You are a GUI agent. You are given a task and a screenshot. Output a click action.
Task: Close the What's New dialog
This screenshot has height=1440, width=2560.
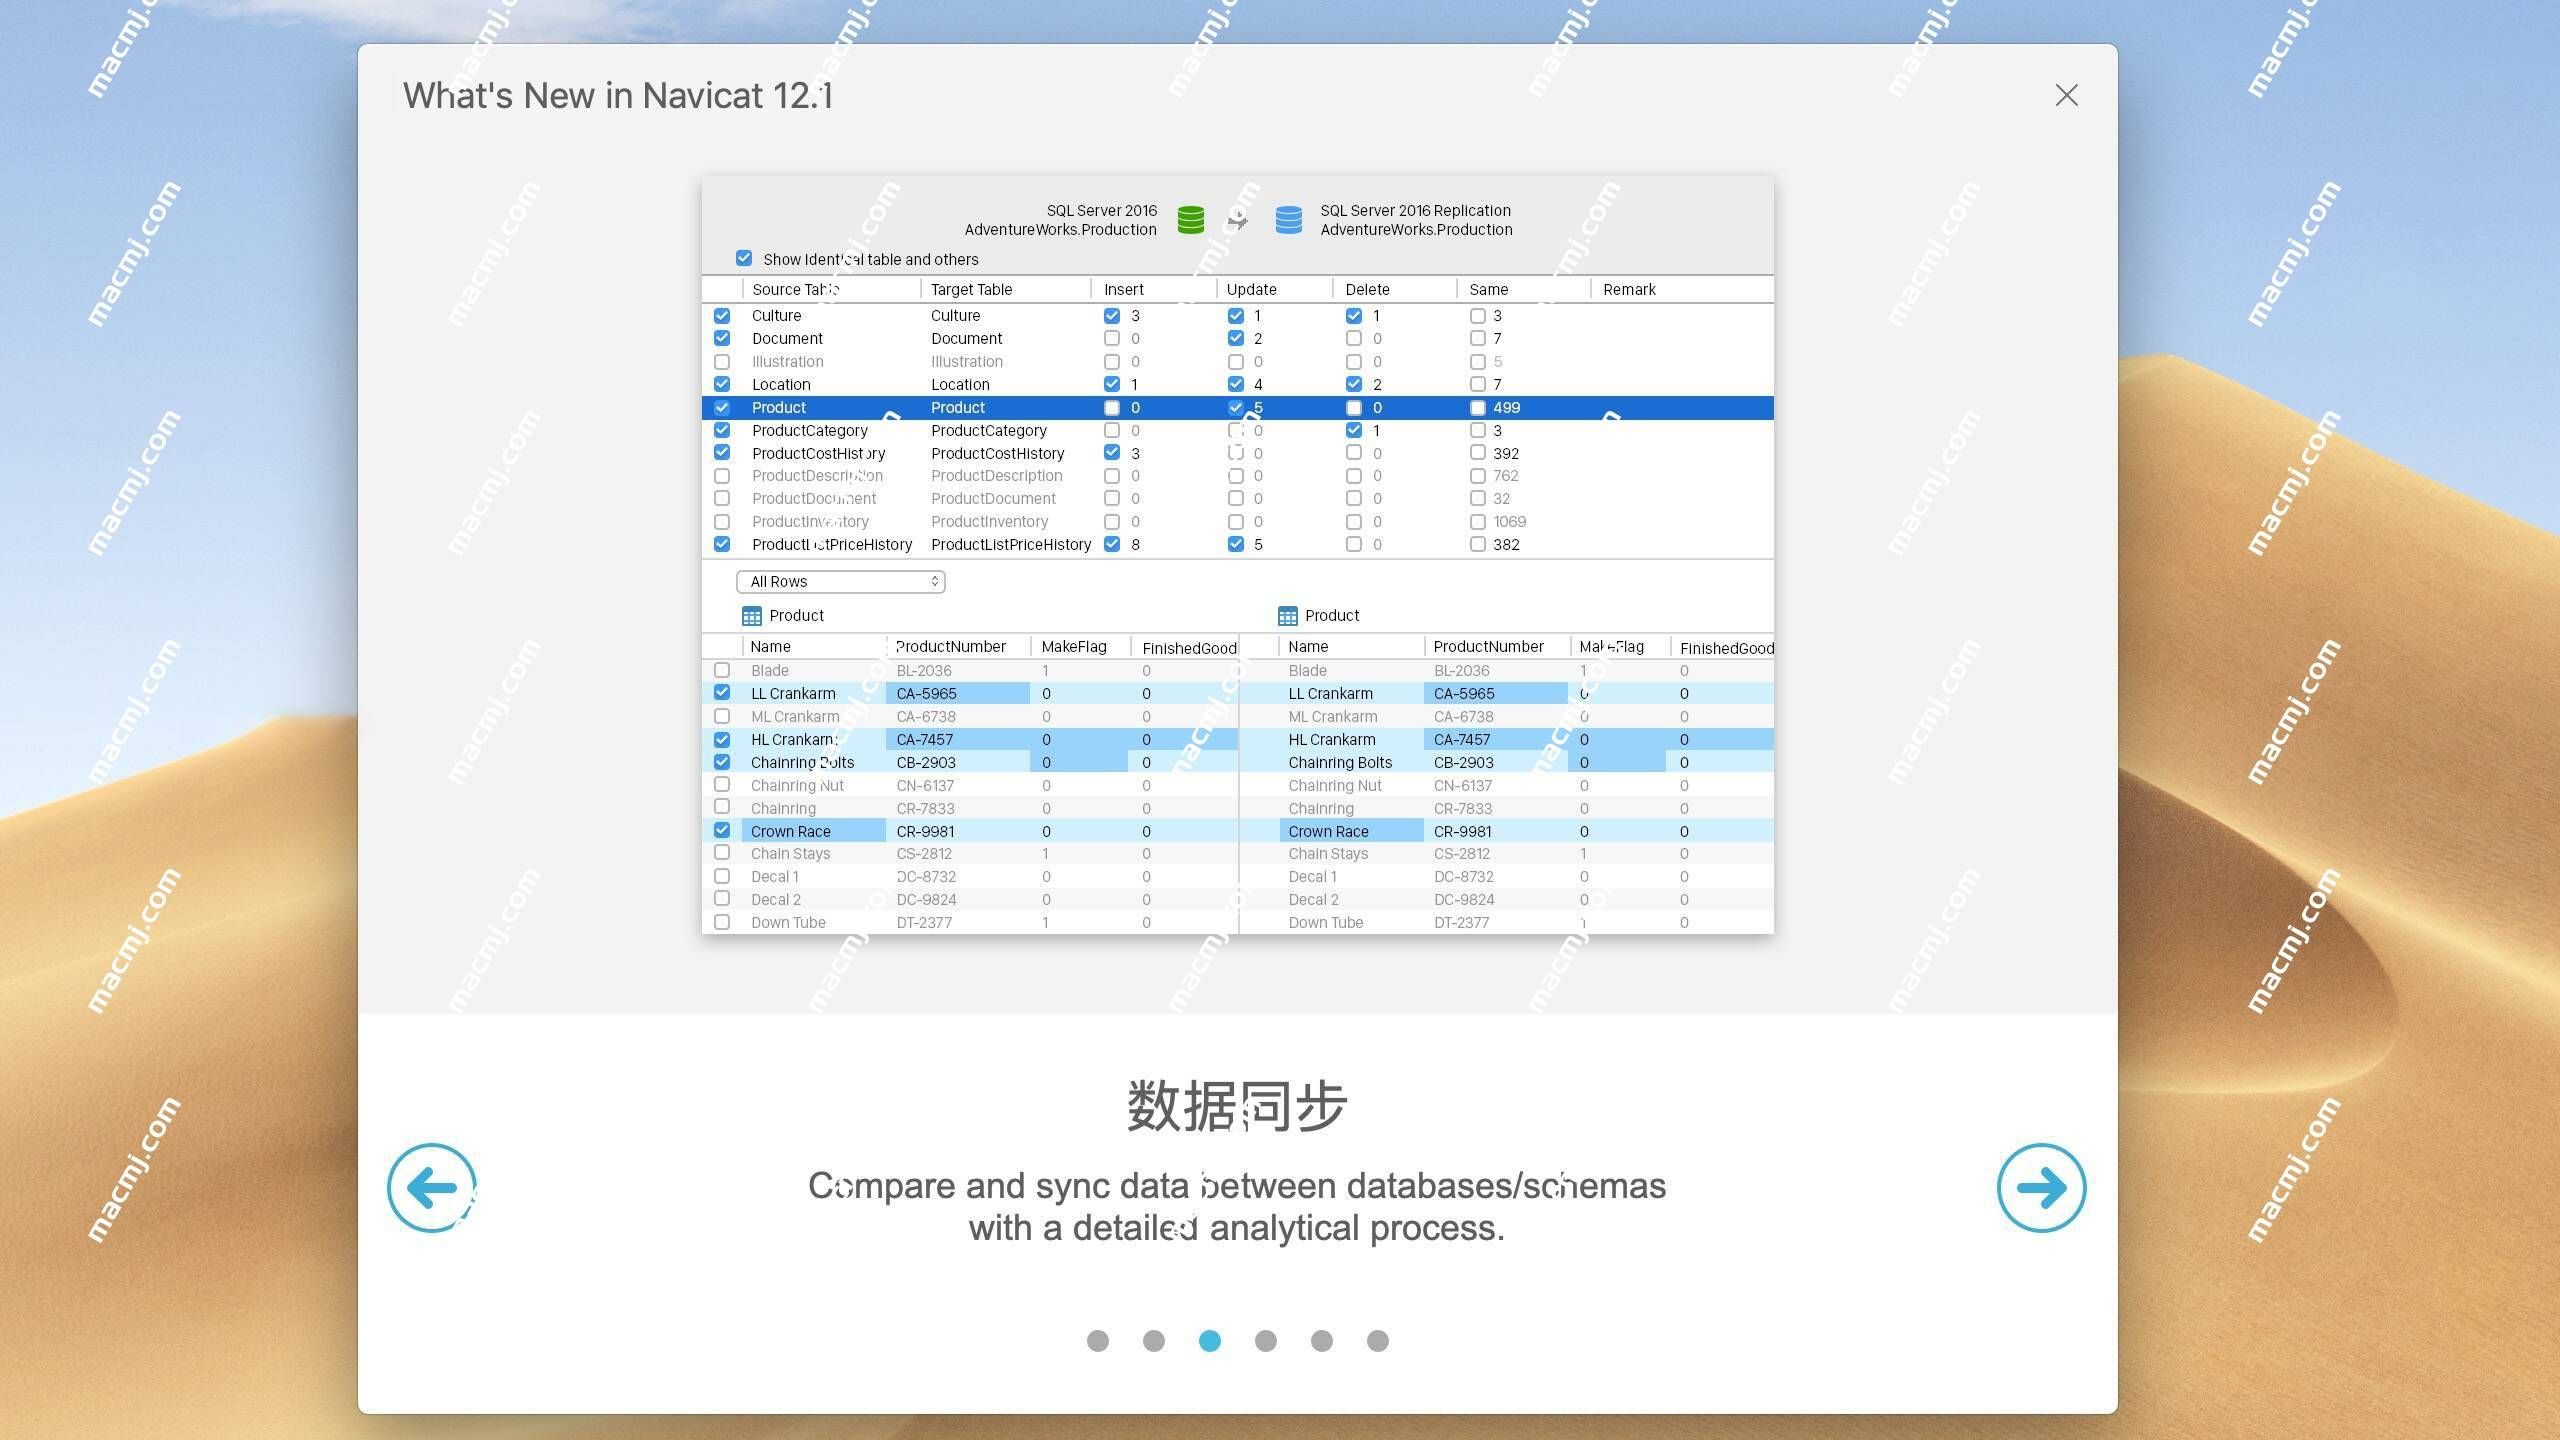(x=2066, y=93)
